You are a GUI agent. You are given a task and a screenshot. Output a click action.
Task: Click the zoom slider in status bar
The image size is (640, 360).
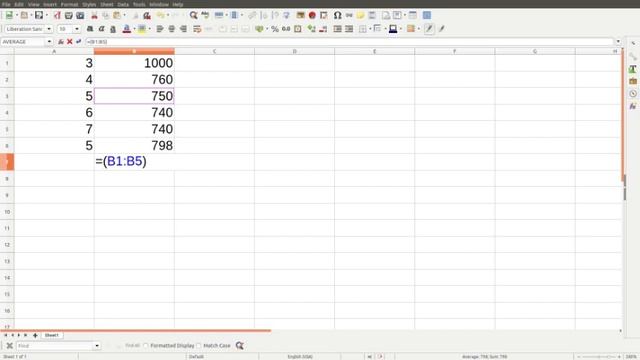(x=599, y=357)
